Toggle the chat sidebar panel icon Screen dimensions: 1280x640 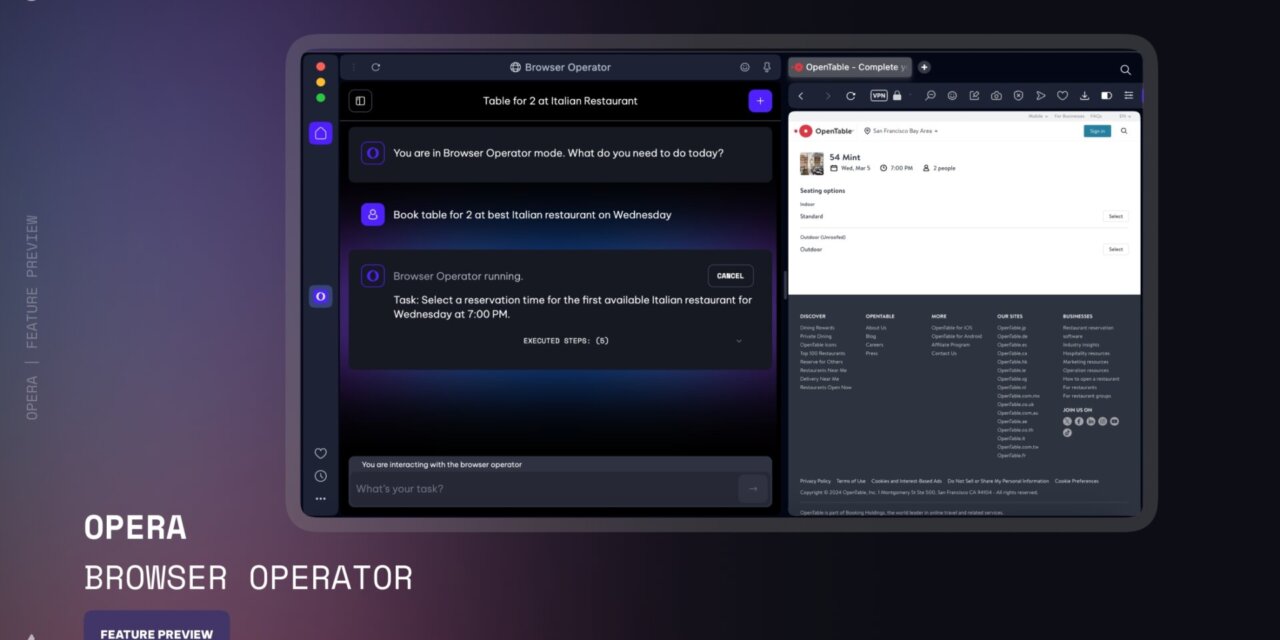click(360, 101)
